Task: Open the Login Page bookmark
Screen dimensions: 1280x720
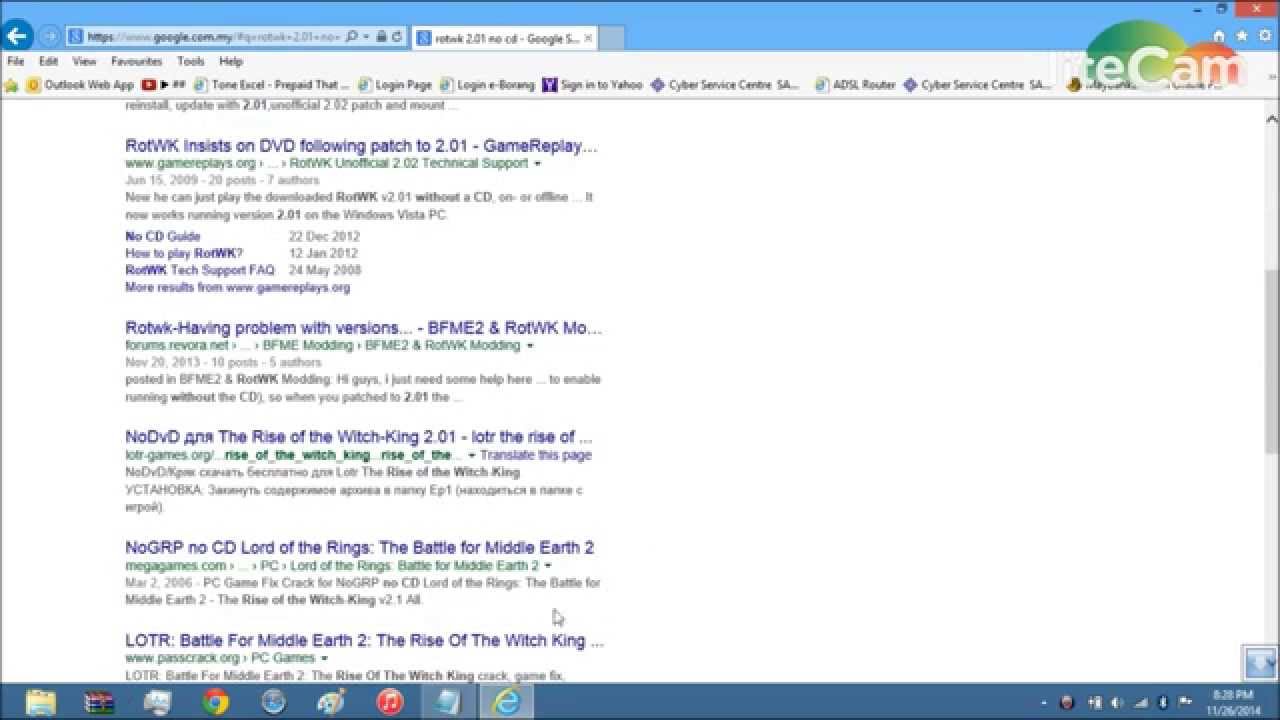Action: point(395,85)
